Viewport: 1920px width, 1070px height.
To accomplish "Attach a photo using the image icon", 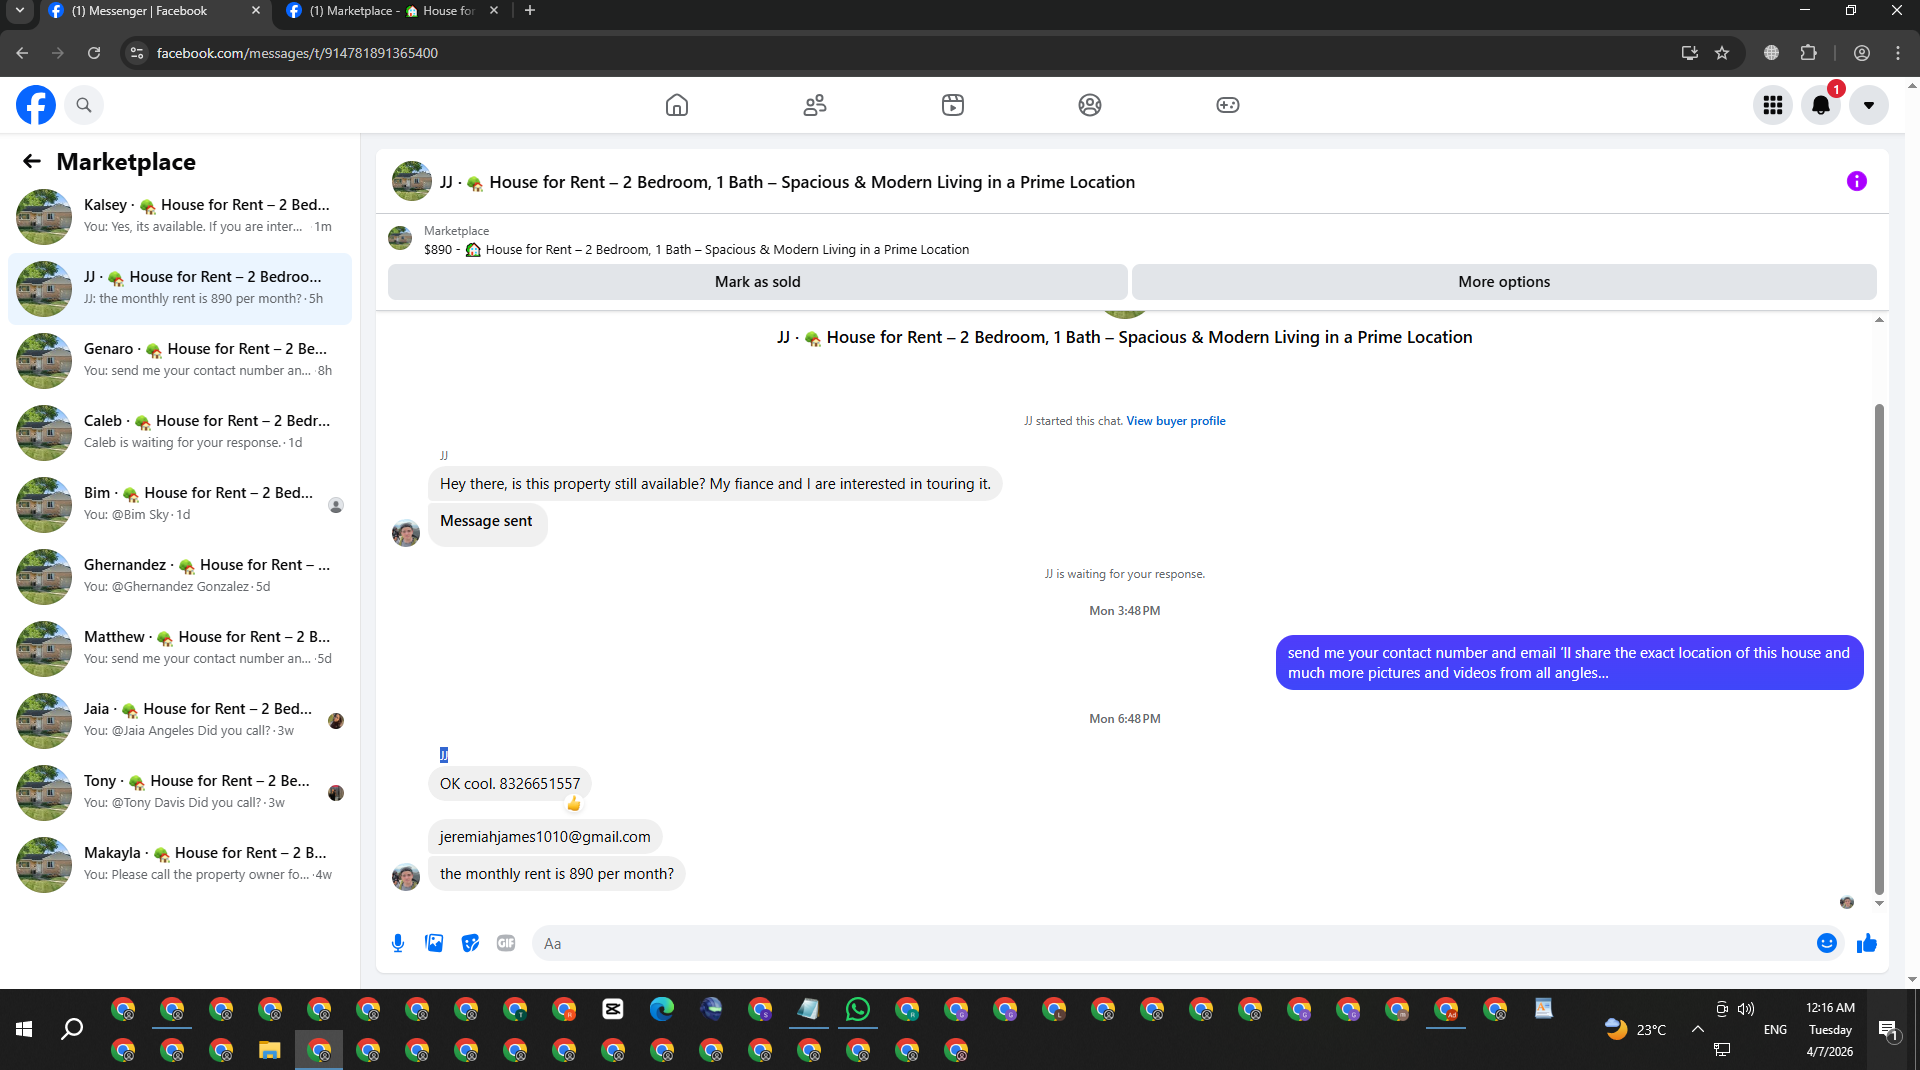I will tap(434, 943).
